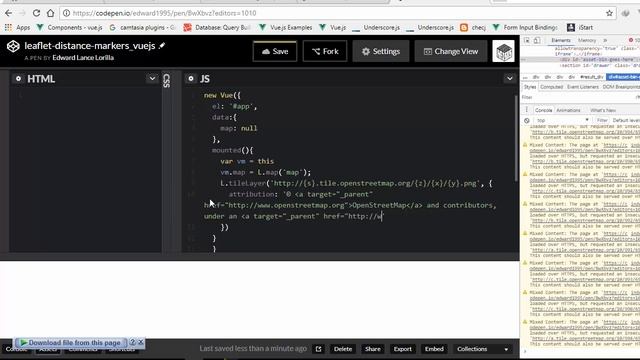Open the Apps bookmarks shortcut

coord(17,27)
